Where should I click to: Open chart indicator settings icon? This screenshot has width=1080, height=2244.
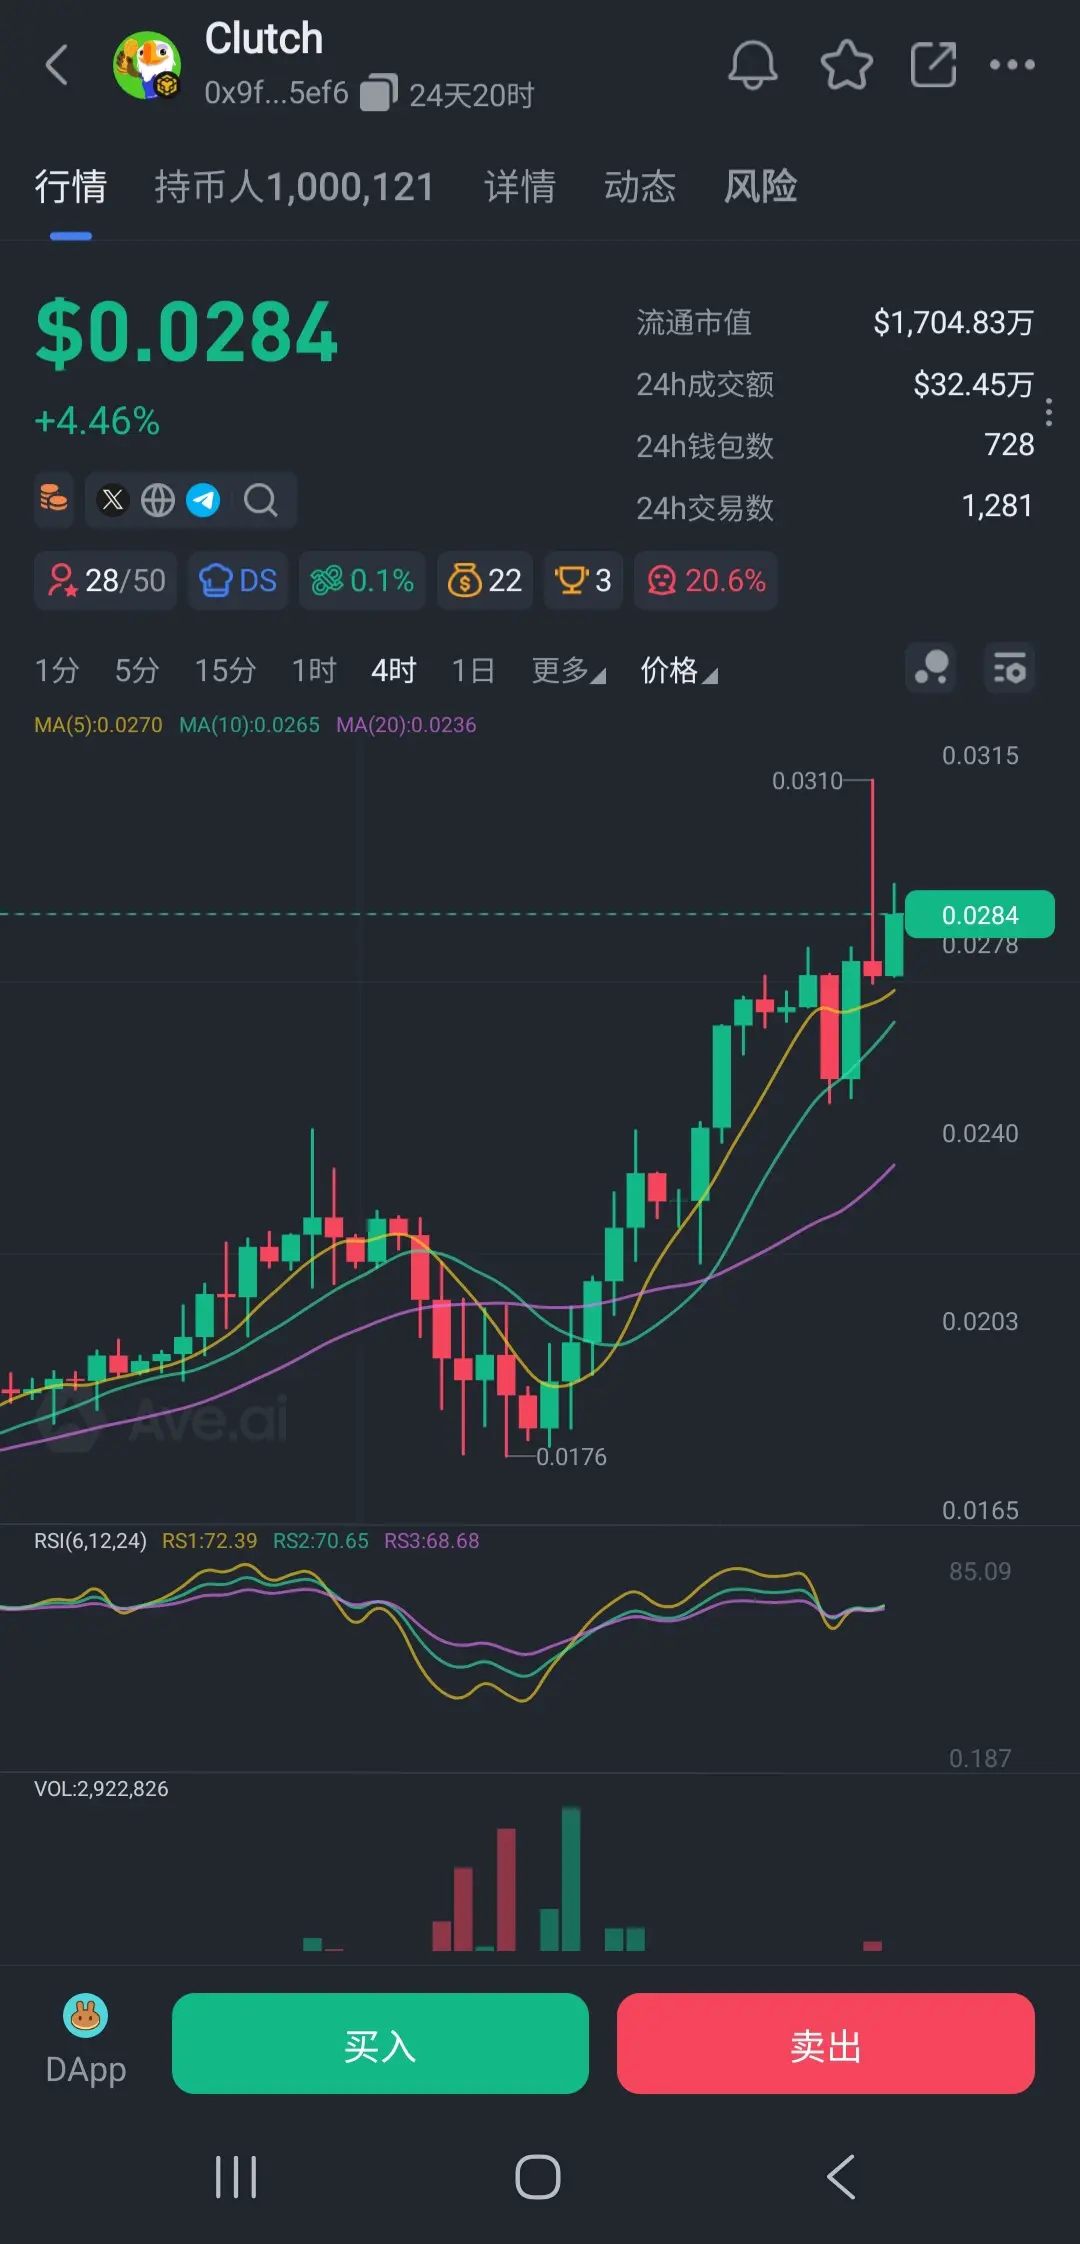coord(1010,668)
